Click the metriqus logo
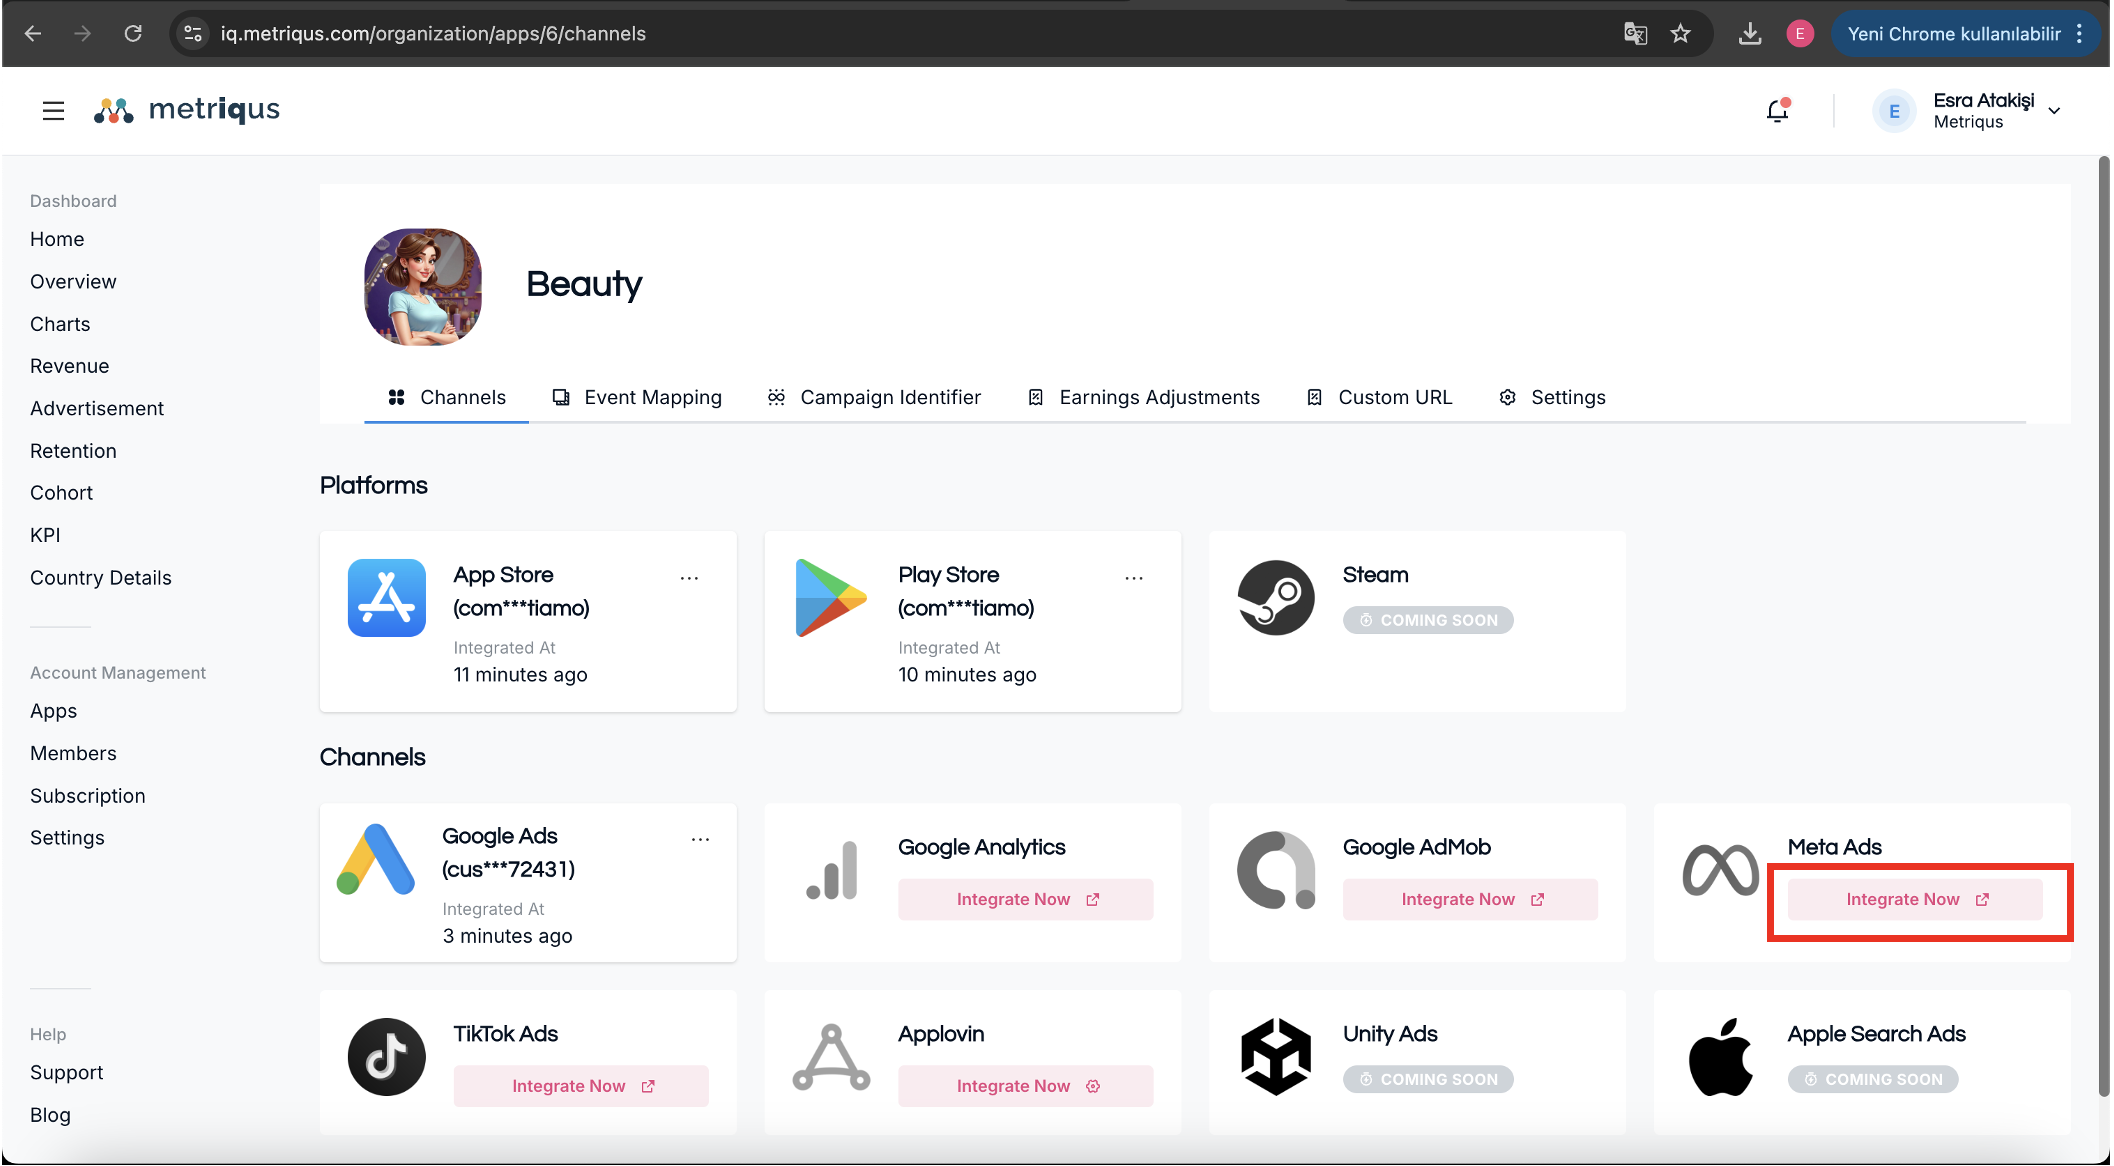 (x=187, y=110)
